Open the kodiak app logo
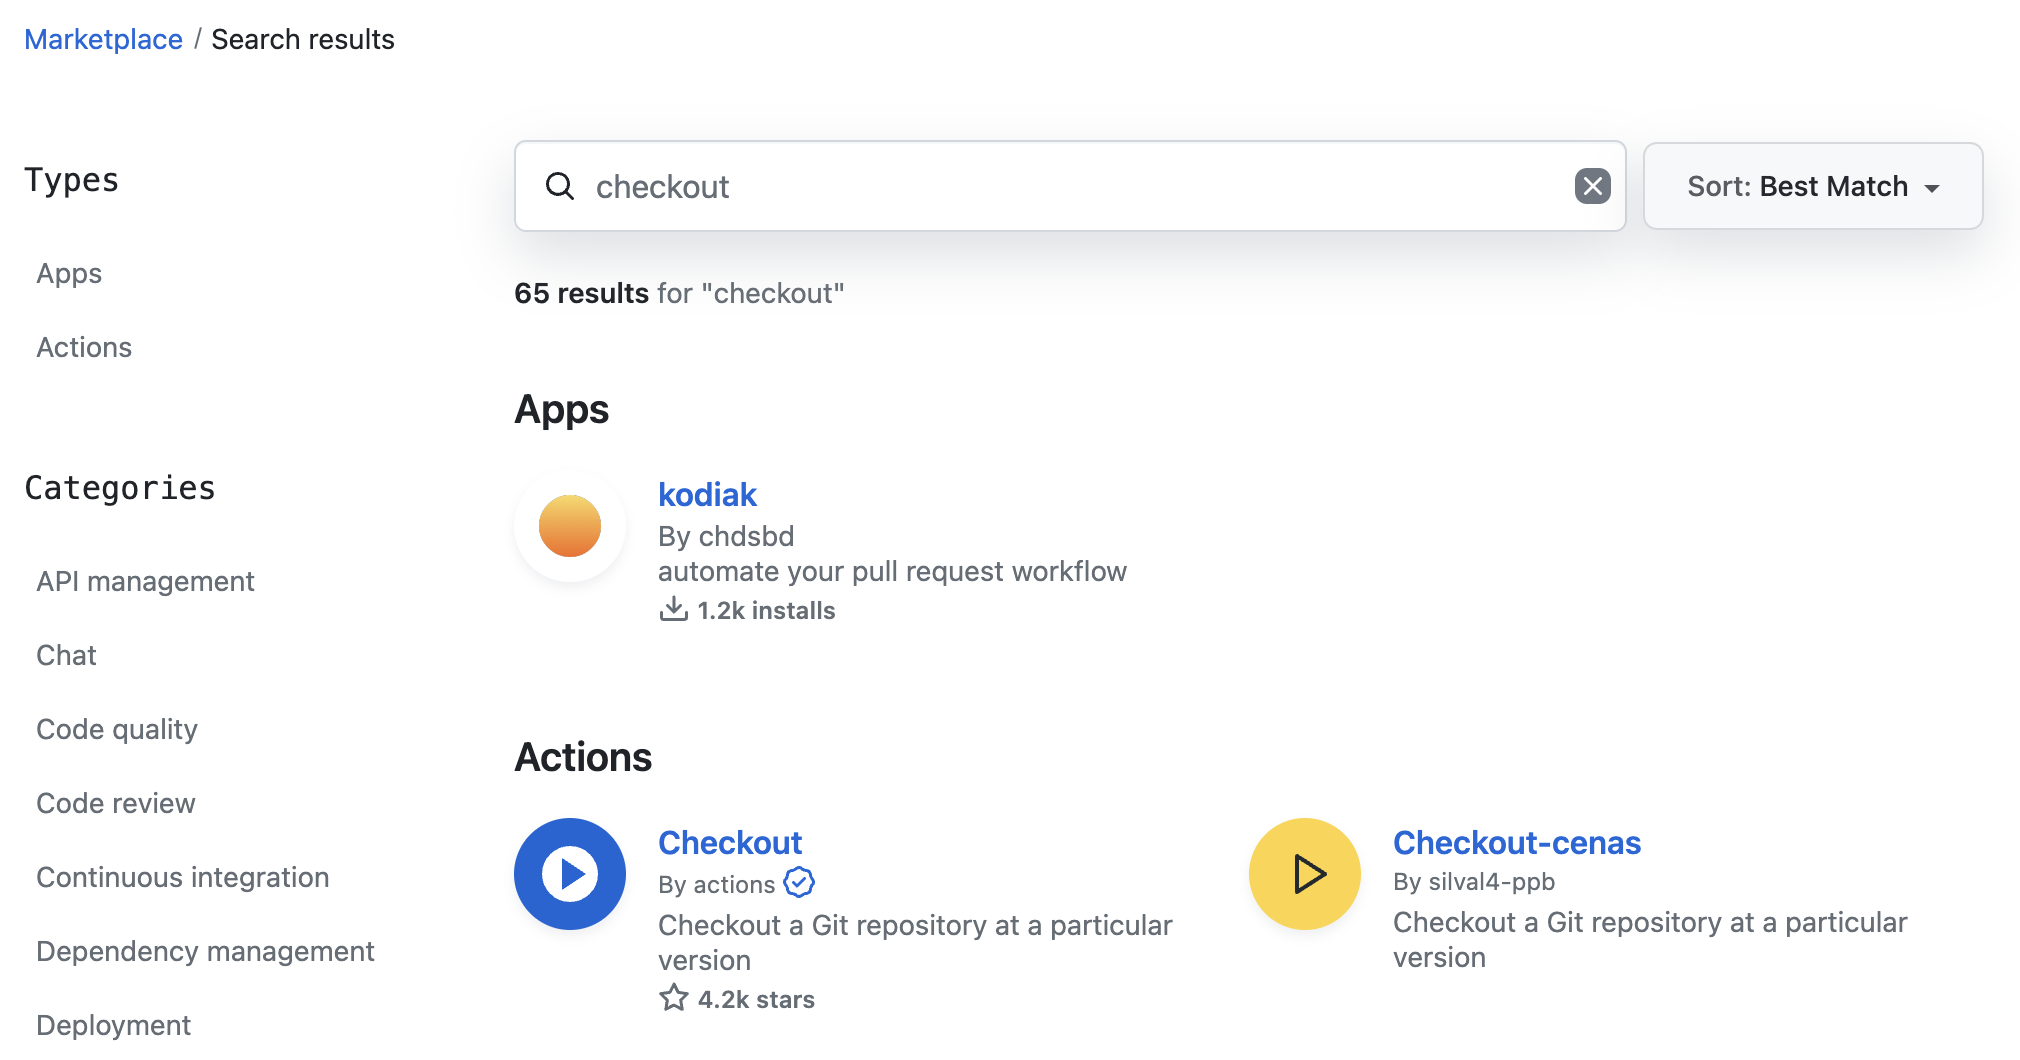This screenshot has height=1060, width=2020. (570, 526)
